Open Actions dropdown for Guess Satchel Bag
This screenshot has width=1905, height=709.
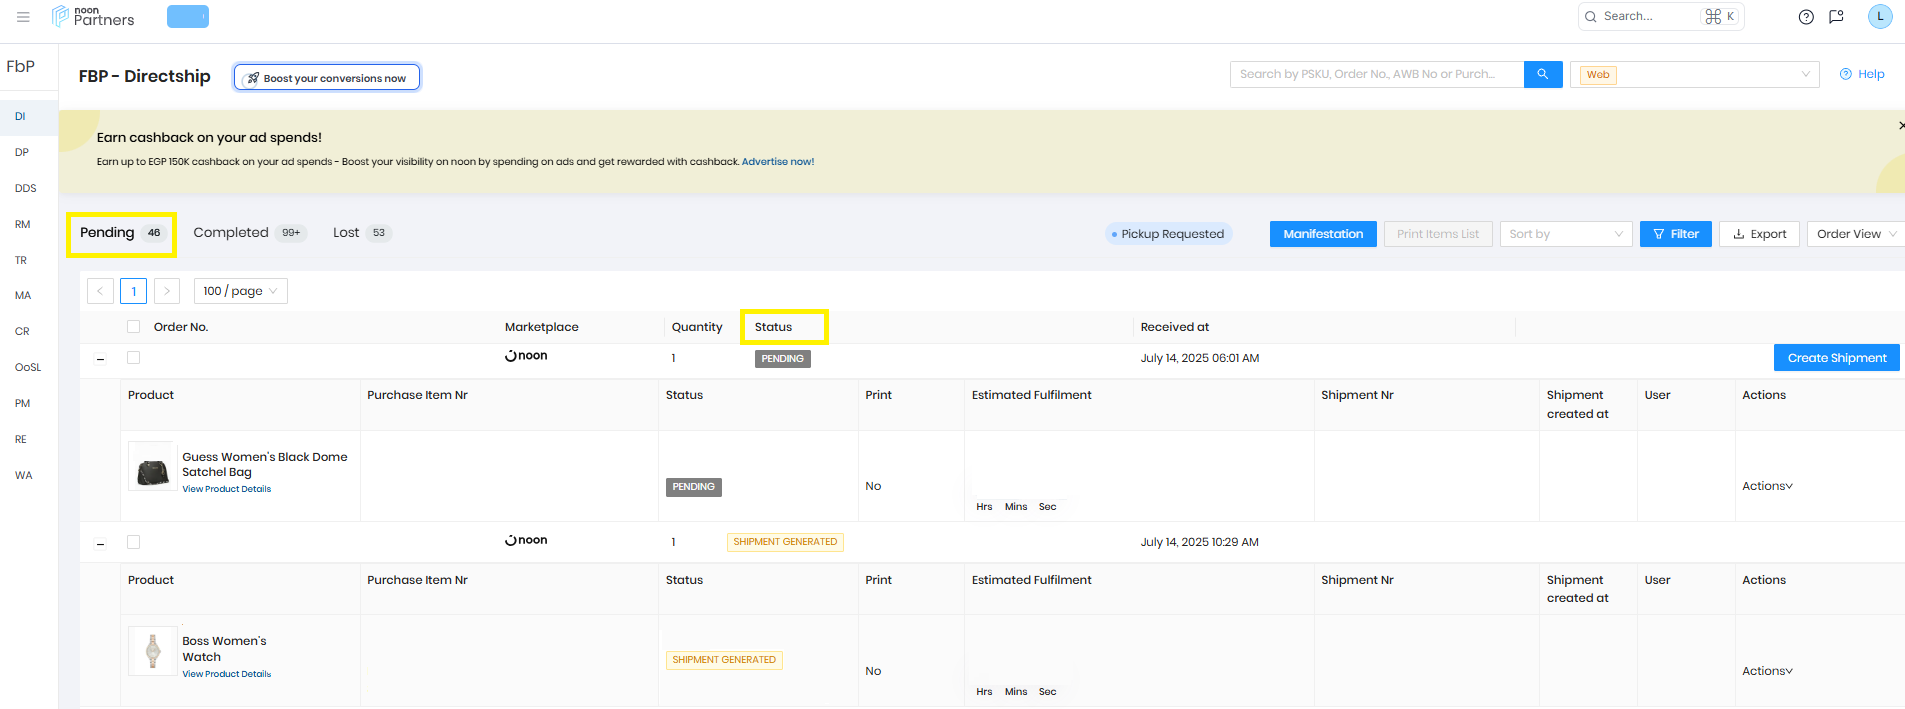(x=1767, y=487)
